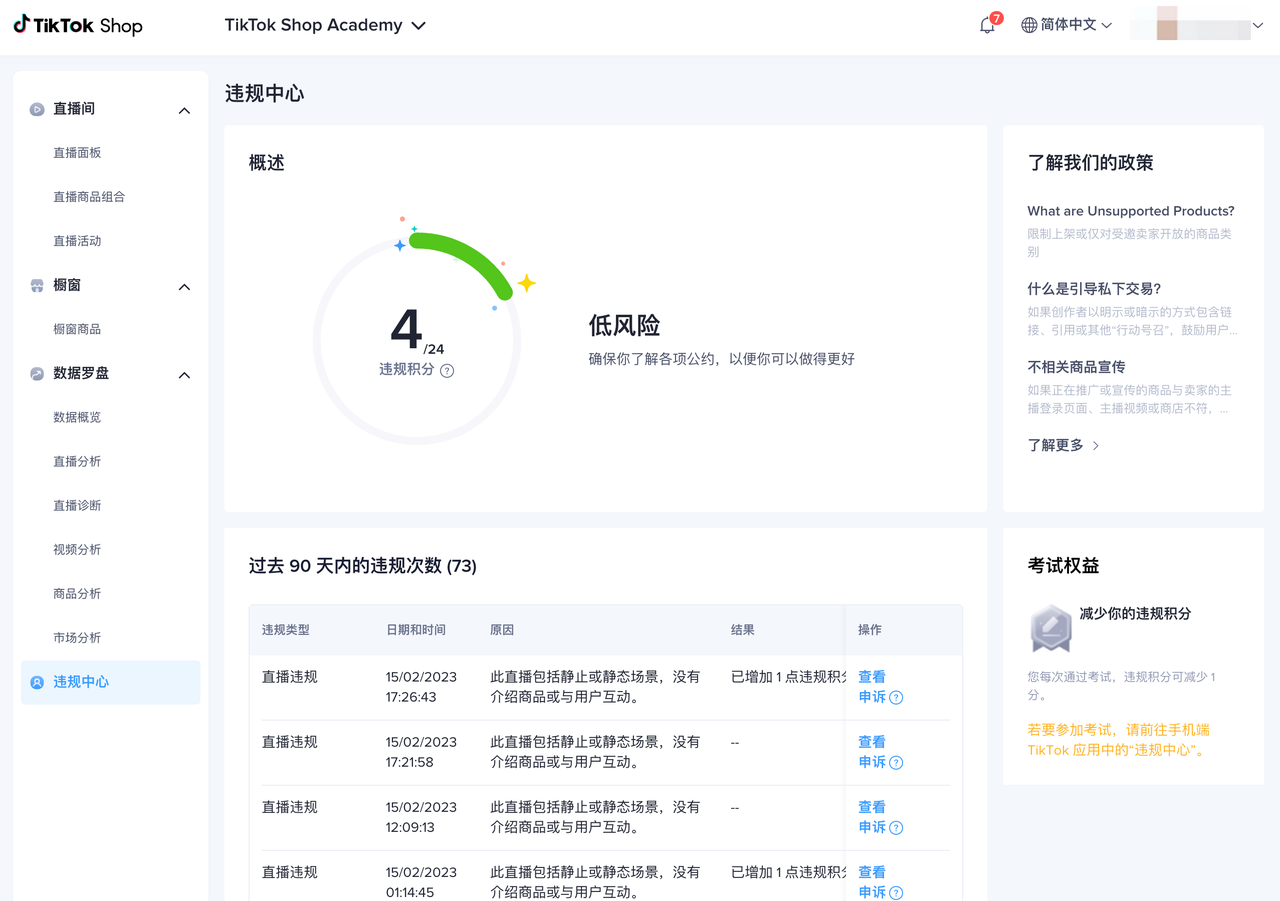The image size is (1280, 901).
Task: Collapse the 数据罗盘 sidebar section
Action: [x=184, y=375]
